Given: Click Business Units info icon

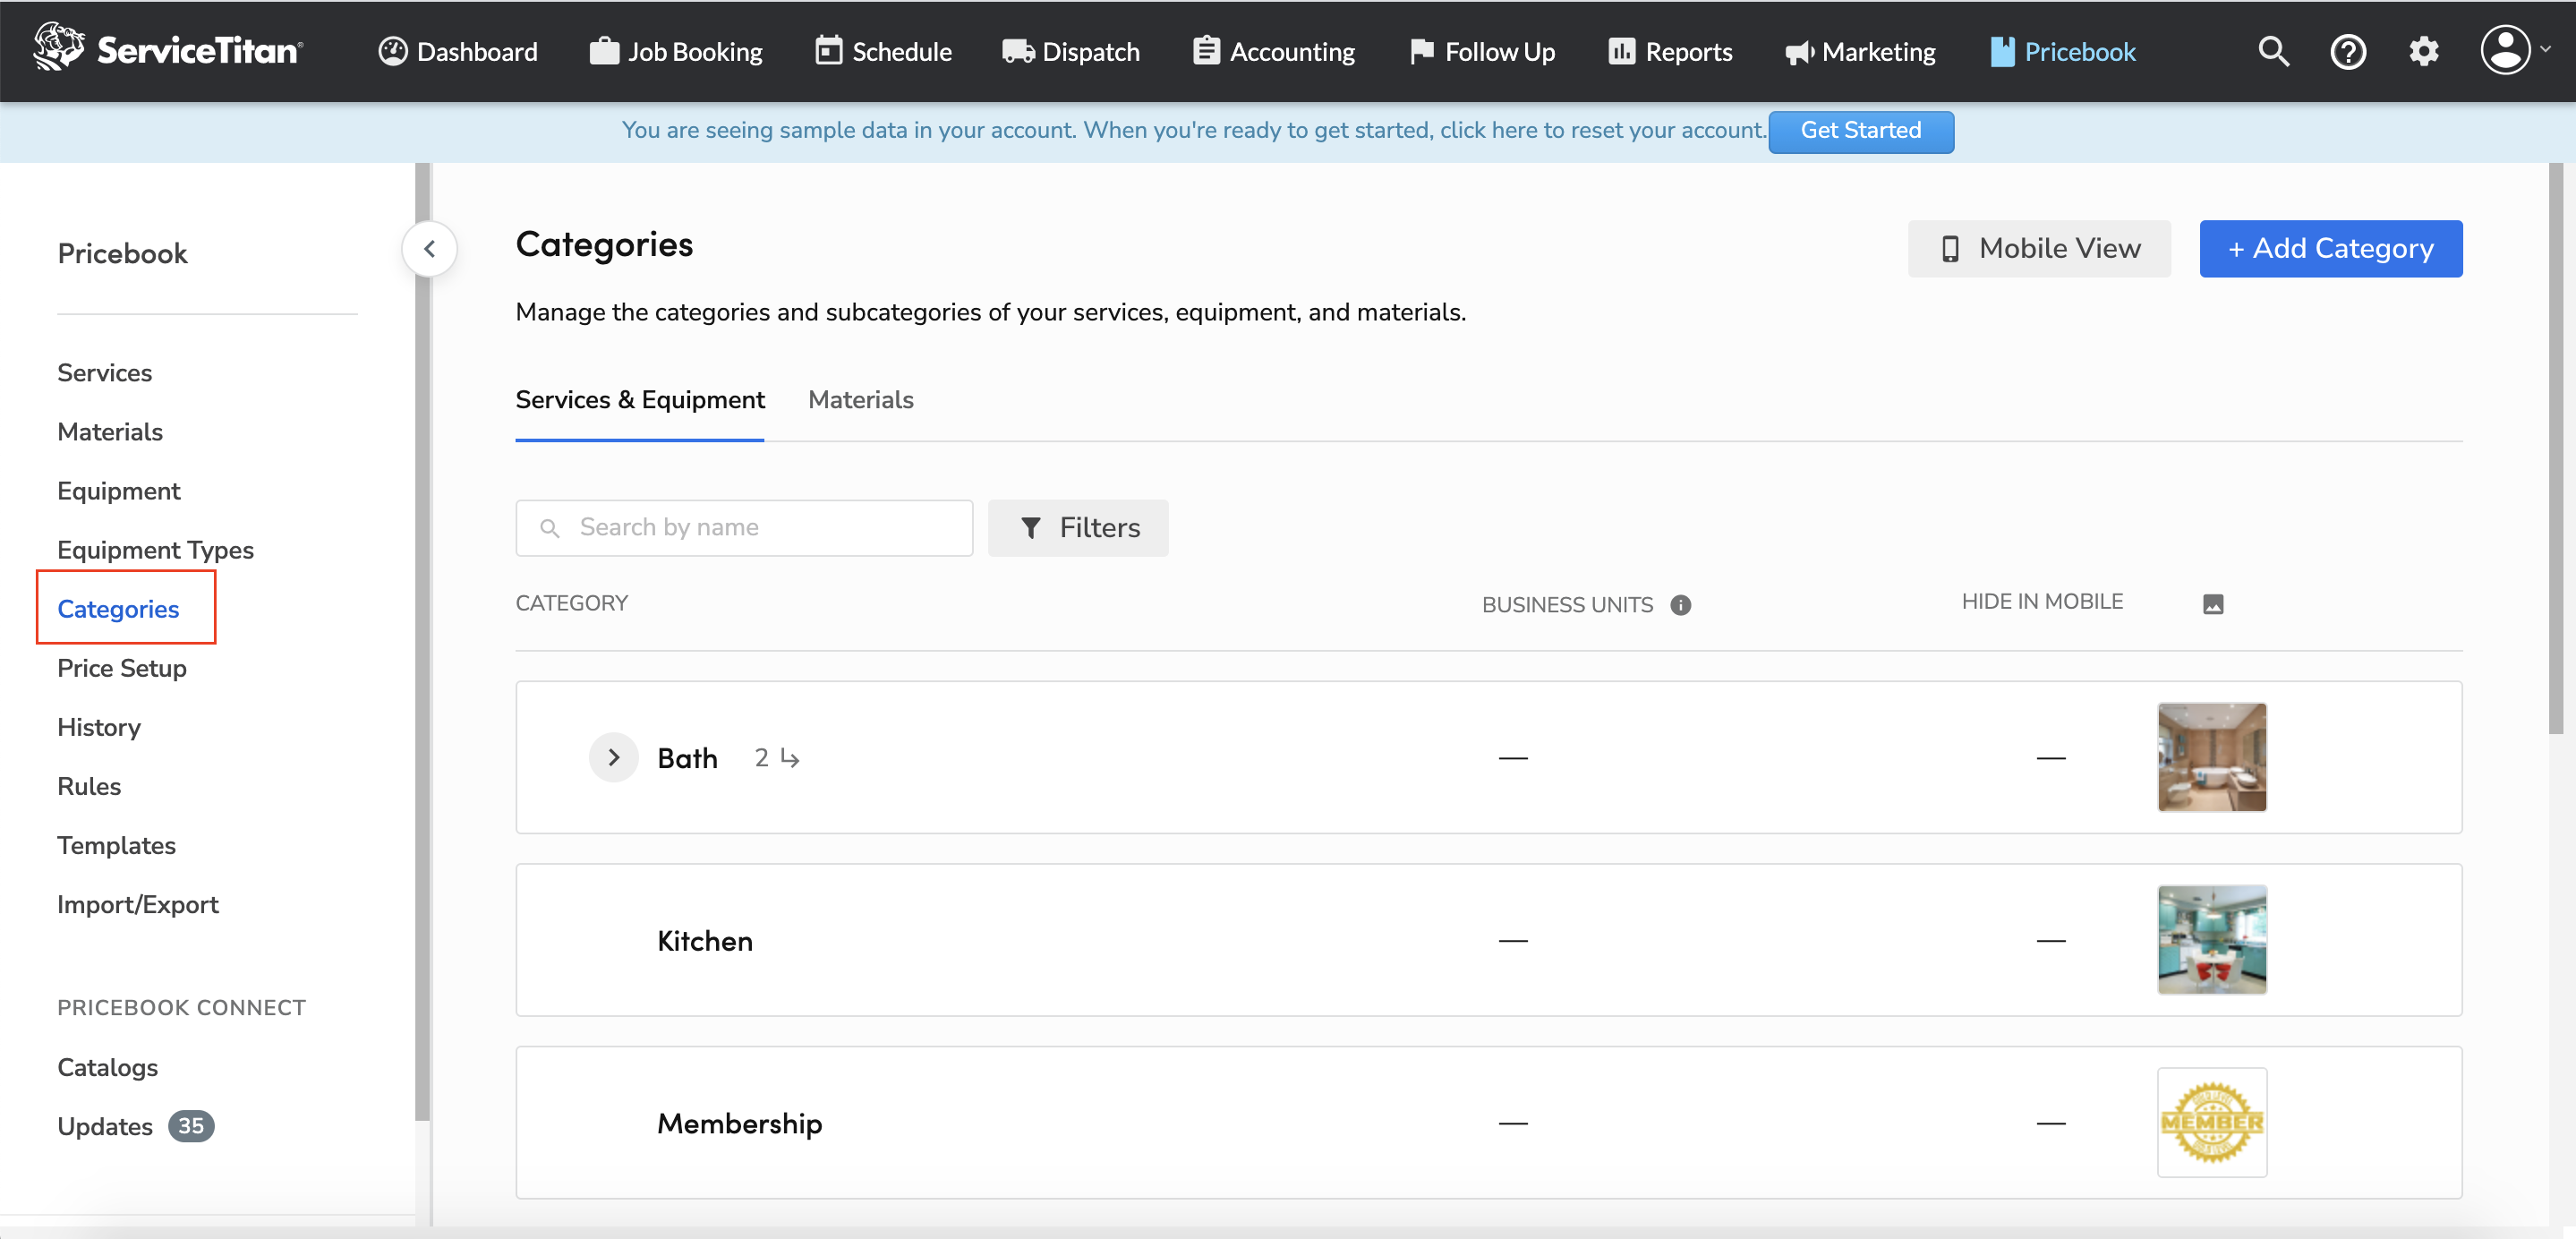Looking at the screenshot, I should (1680, 605).
